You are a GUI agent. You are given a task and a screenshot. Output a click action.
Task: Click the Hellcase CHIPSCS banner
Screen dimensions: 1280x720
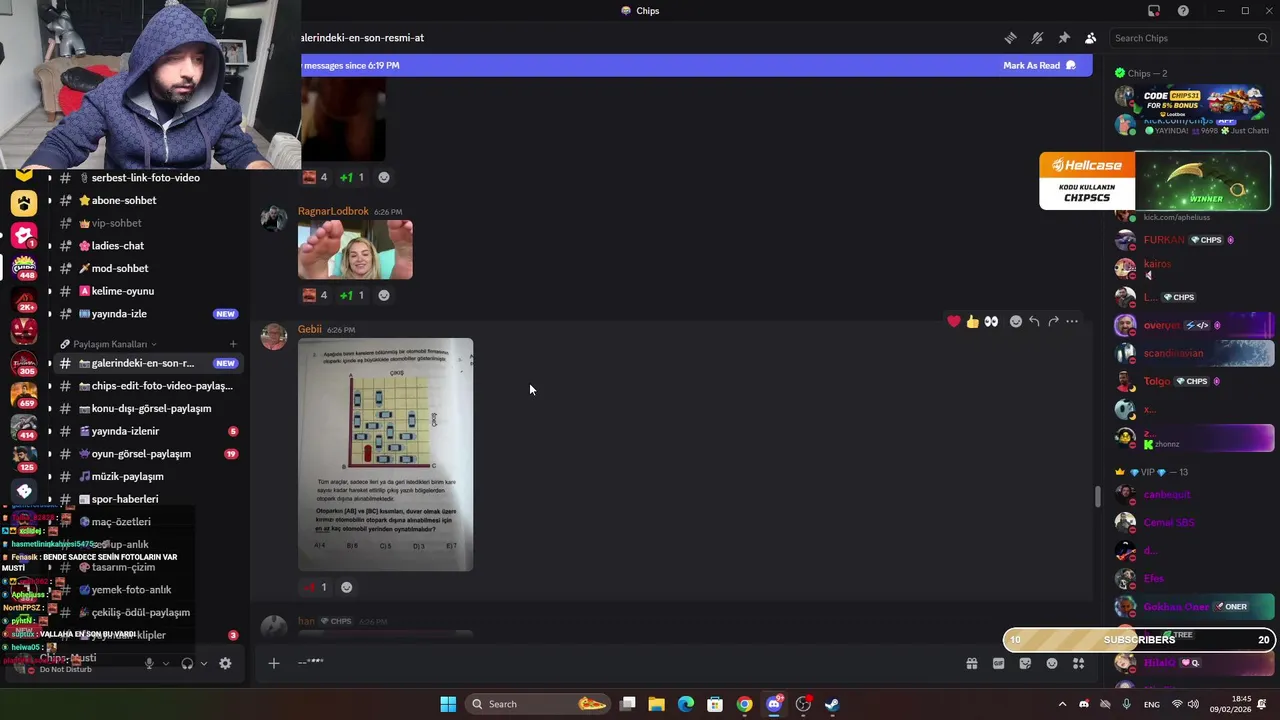tap(1155, 181)
